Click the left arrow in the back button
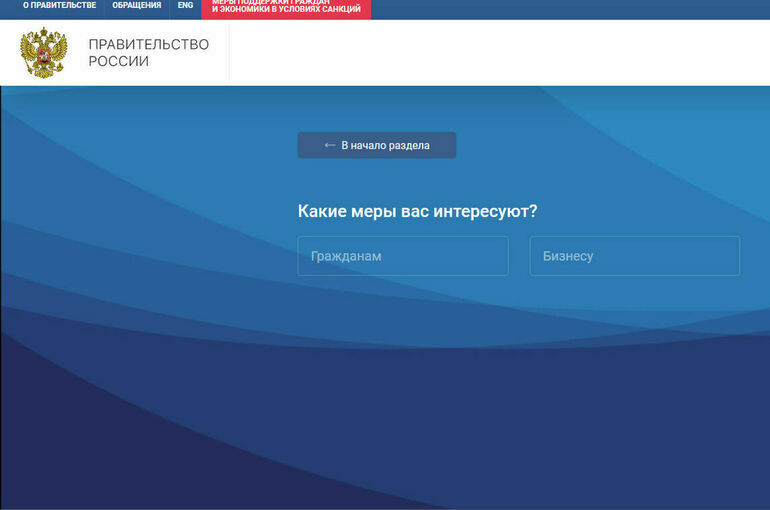Viewport: 770px width, 510px height. tap(329, 145)
